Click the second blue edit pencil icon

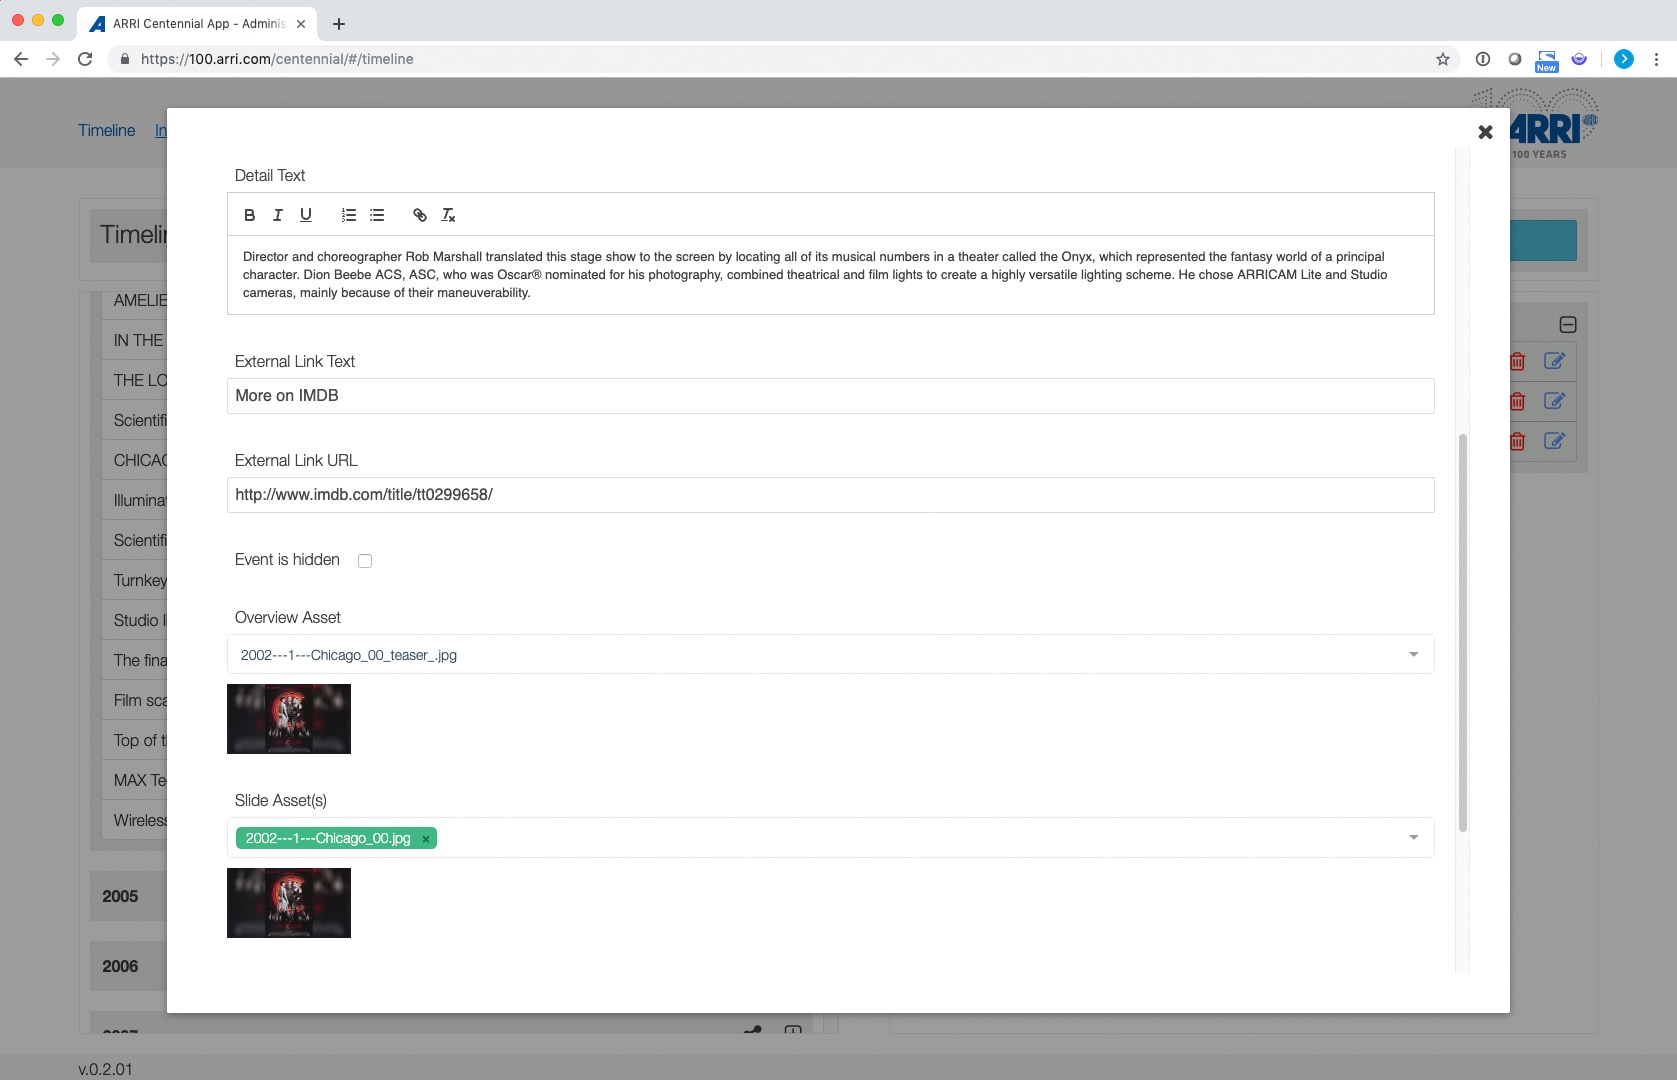pyautogui.click(x=1554, y=401)
